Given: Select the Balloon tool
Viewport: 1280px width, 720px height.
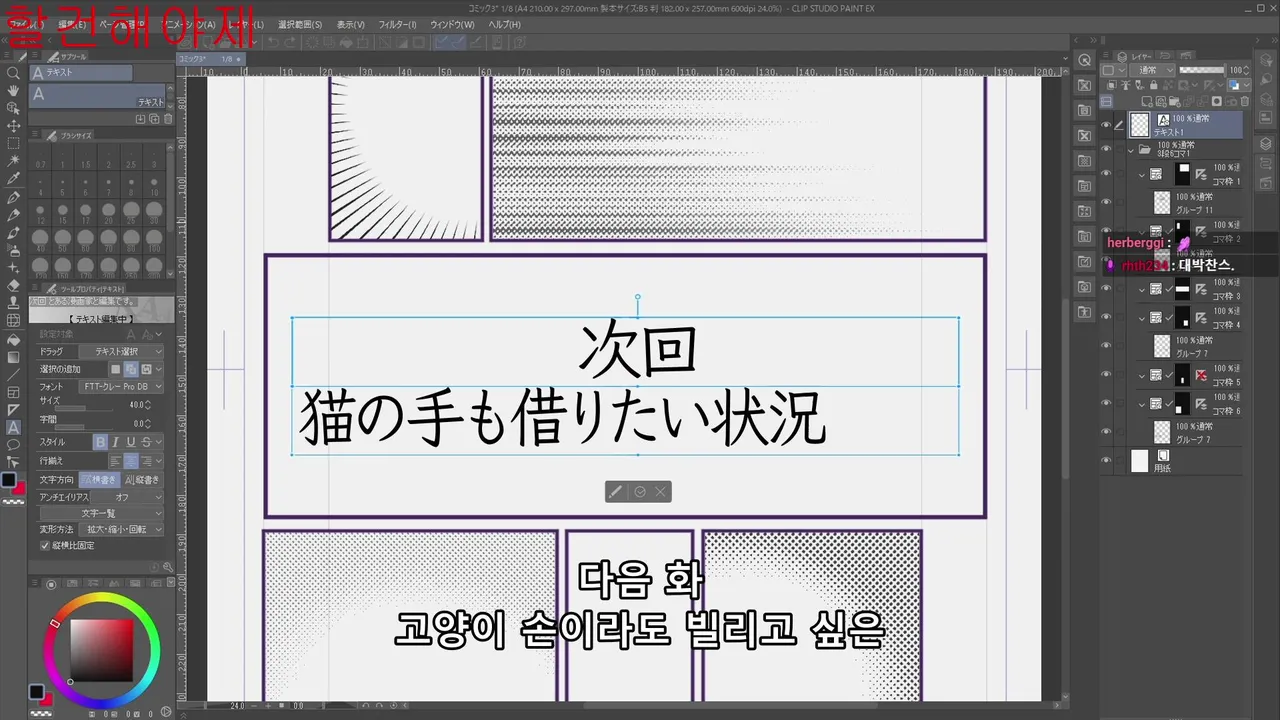Looking at the screenshot, I should (13, 445).
